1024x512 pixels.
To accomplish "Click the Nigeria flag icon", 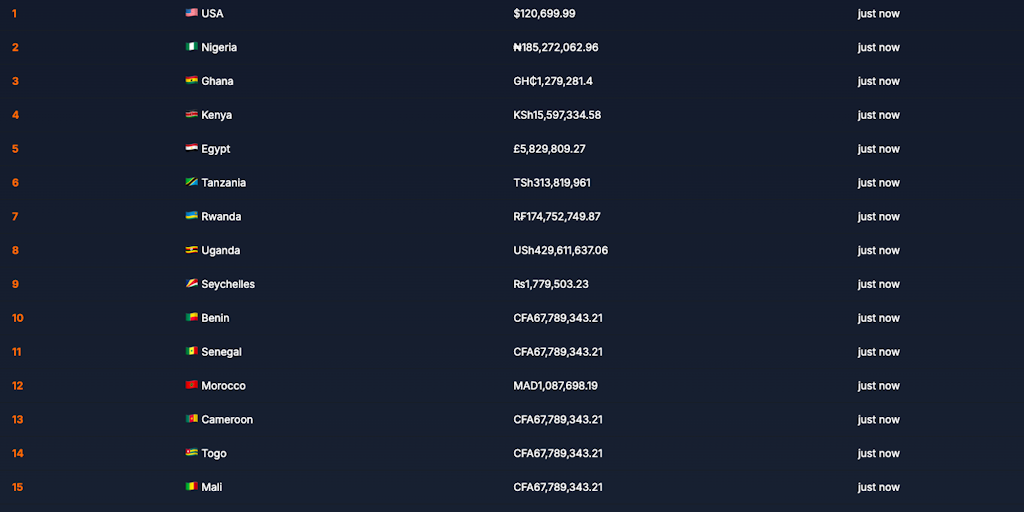I will tap(191, 47).
